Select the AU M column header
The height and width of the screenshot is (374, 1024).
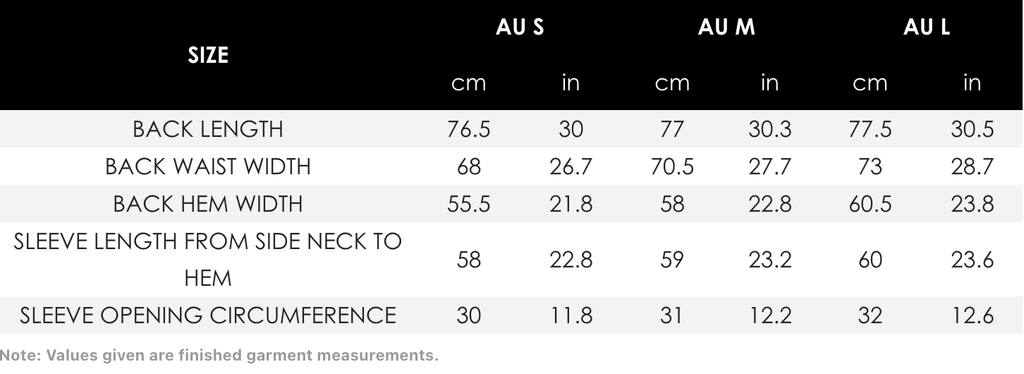726,27
